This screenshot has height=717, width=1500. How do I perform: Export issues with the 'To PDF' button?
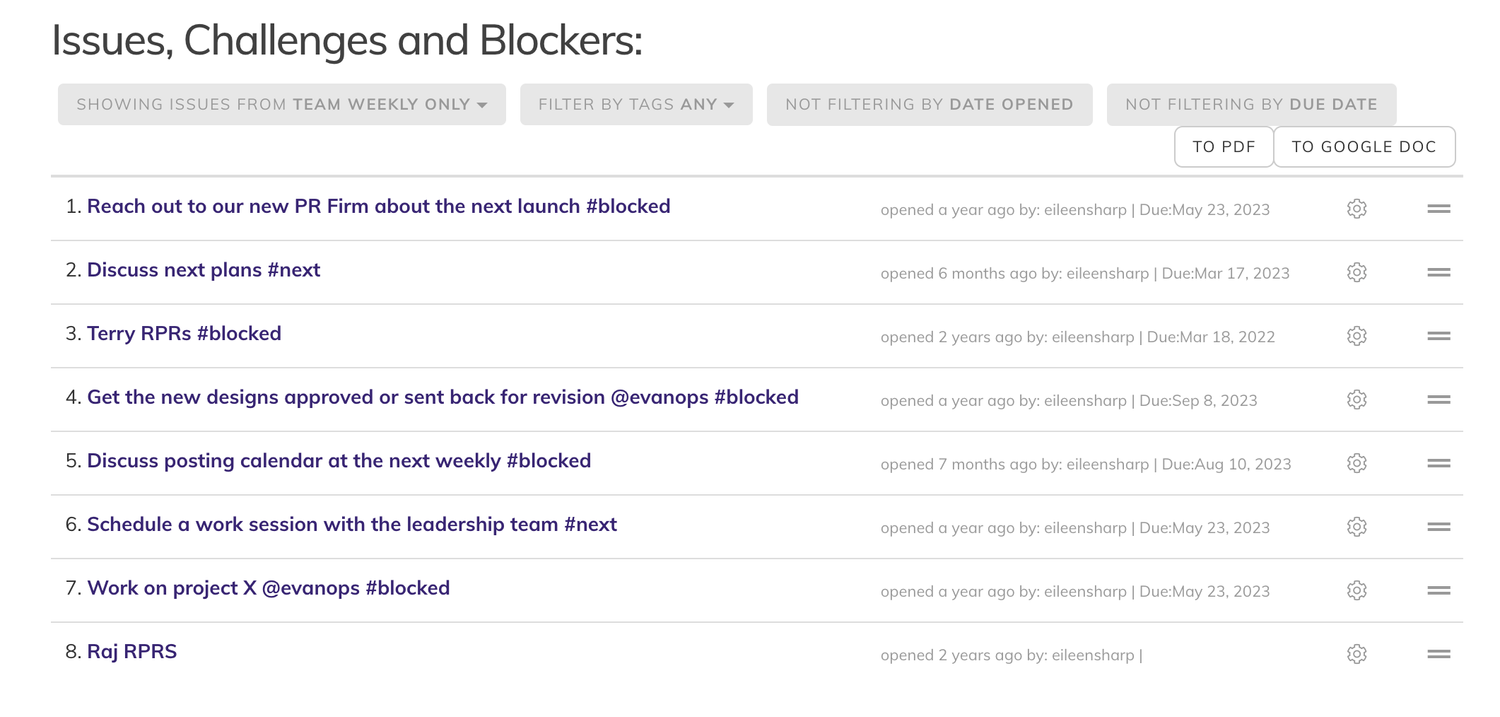tap(1223, 147)
